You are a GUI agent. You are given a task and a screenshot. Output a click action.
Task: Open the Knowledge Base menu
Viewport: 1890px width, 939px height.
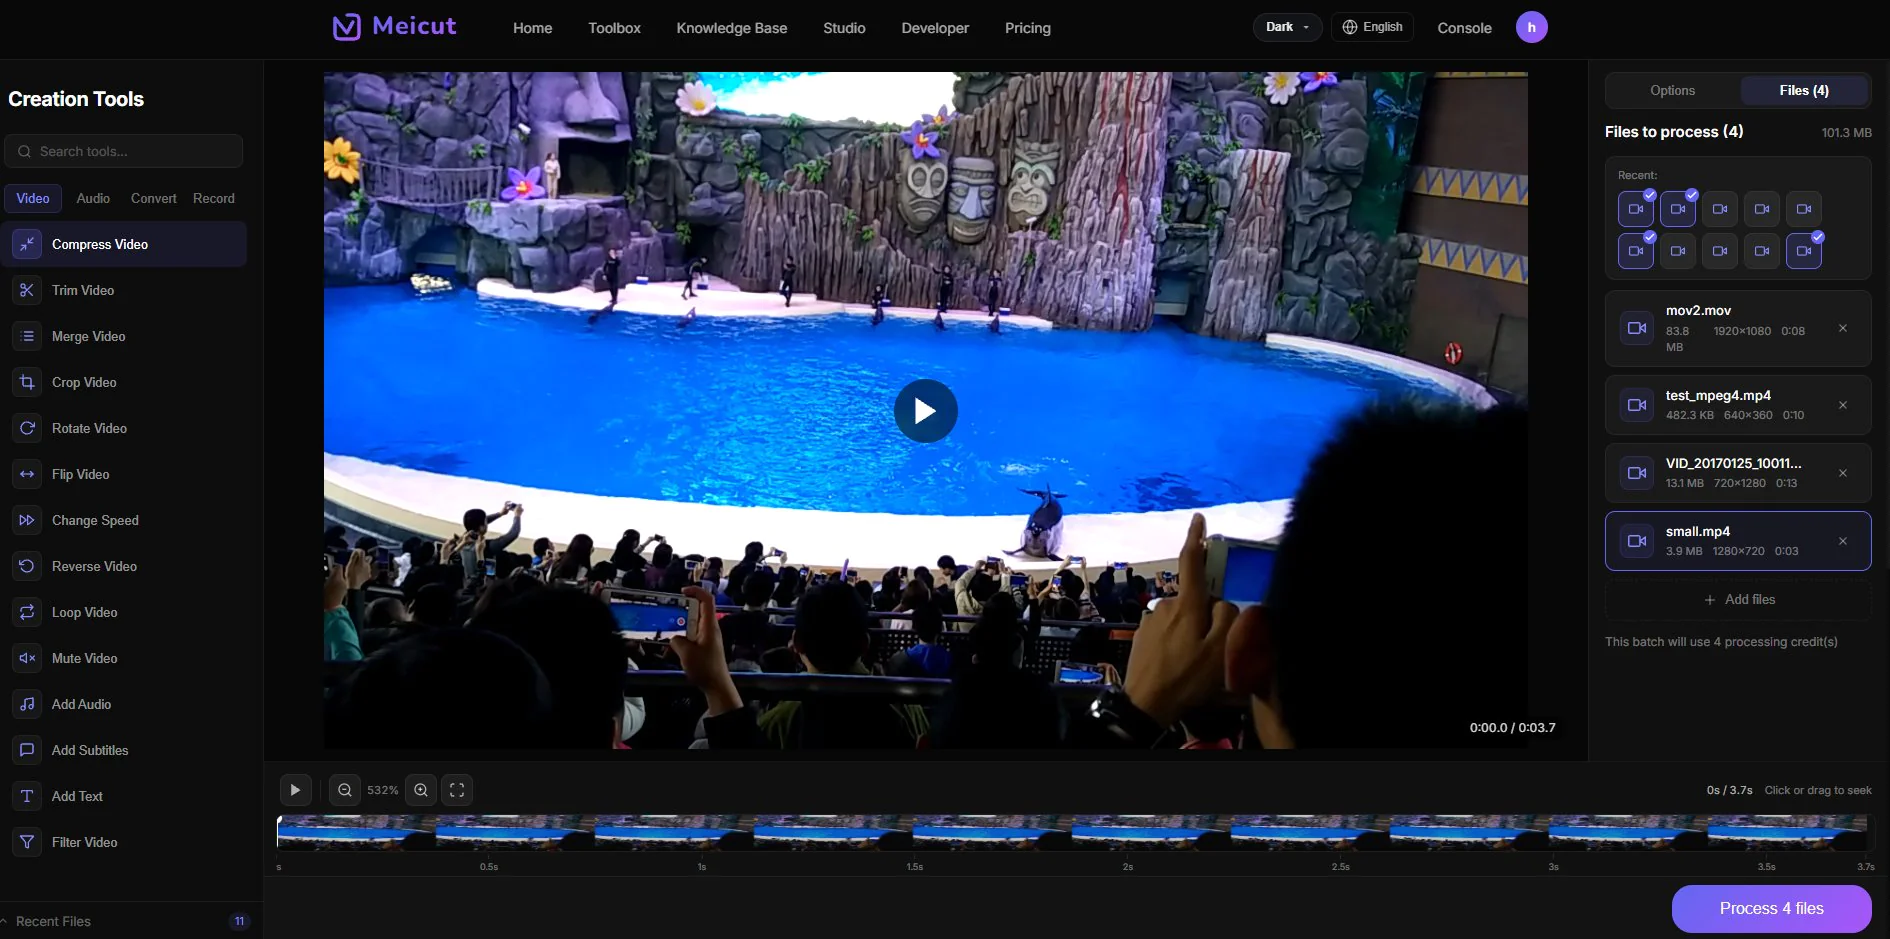[x=732, y=28]
